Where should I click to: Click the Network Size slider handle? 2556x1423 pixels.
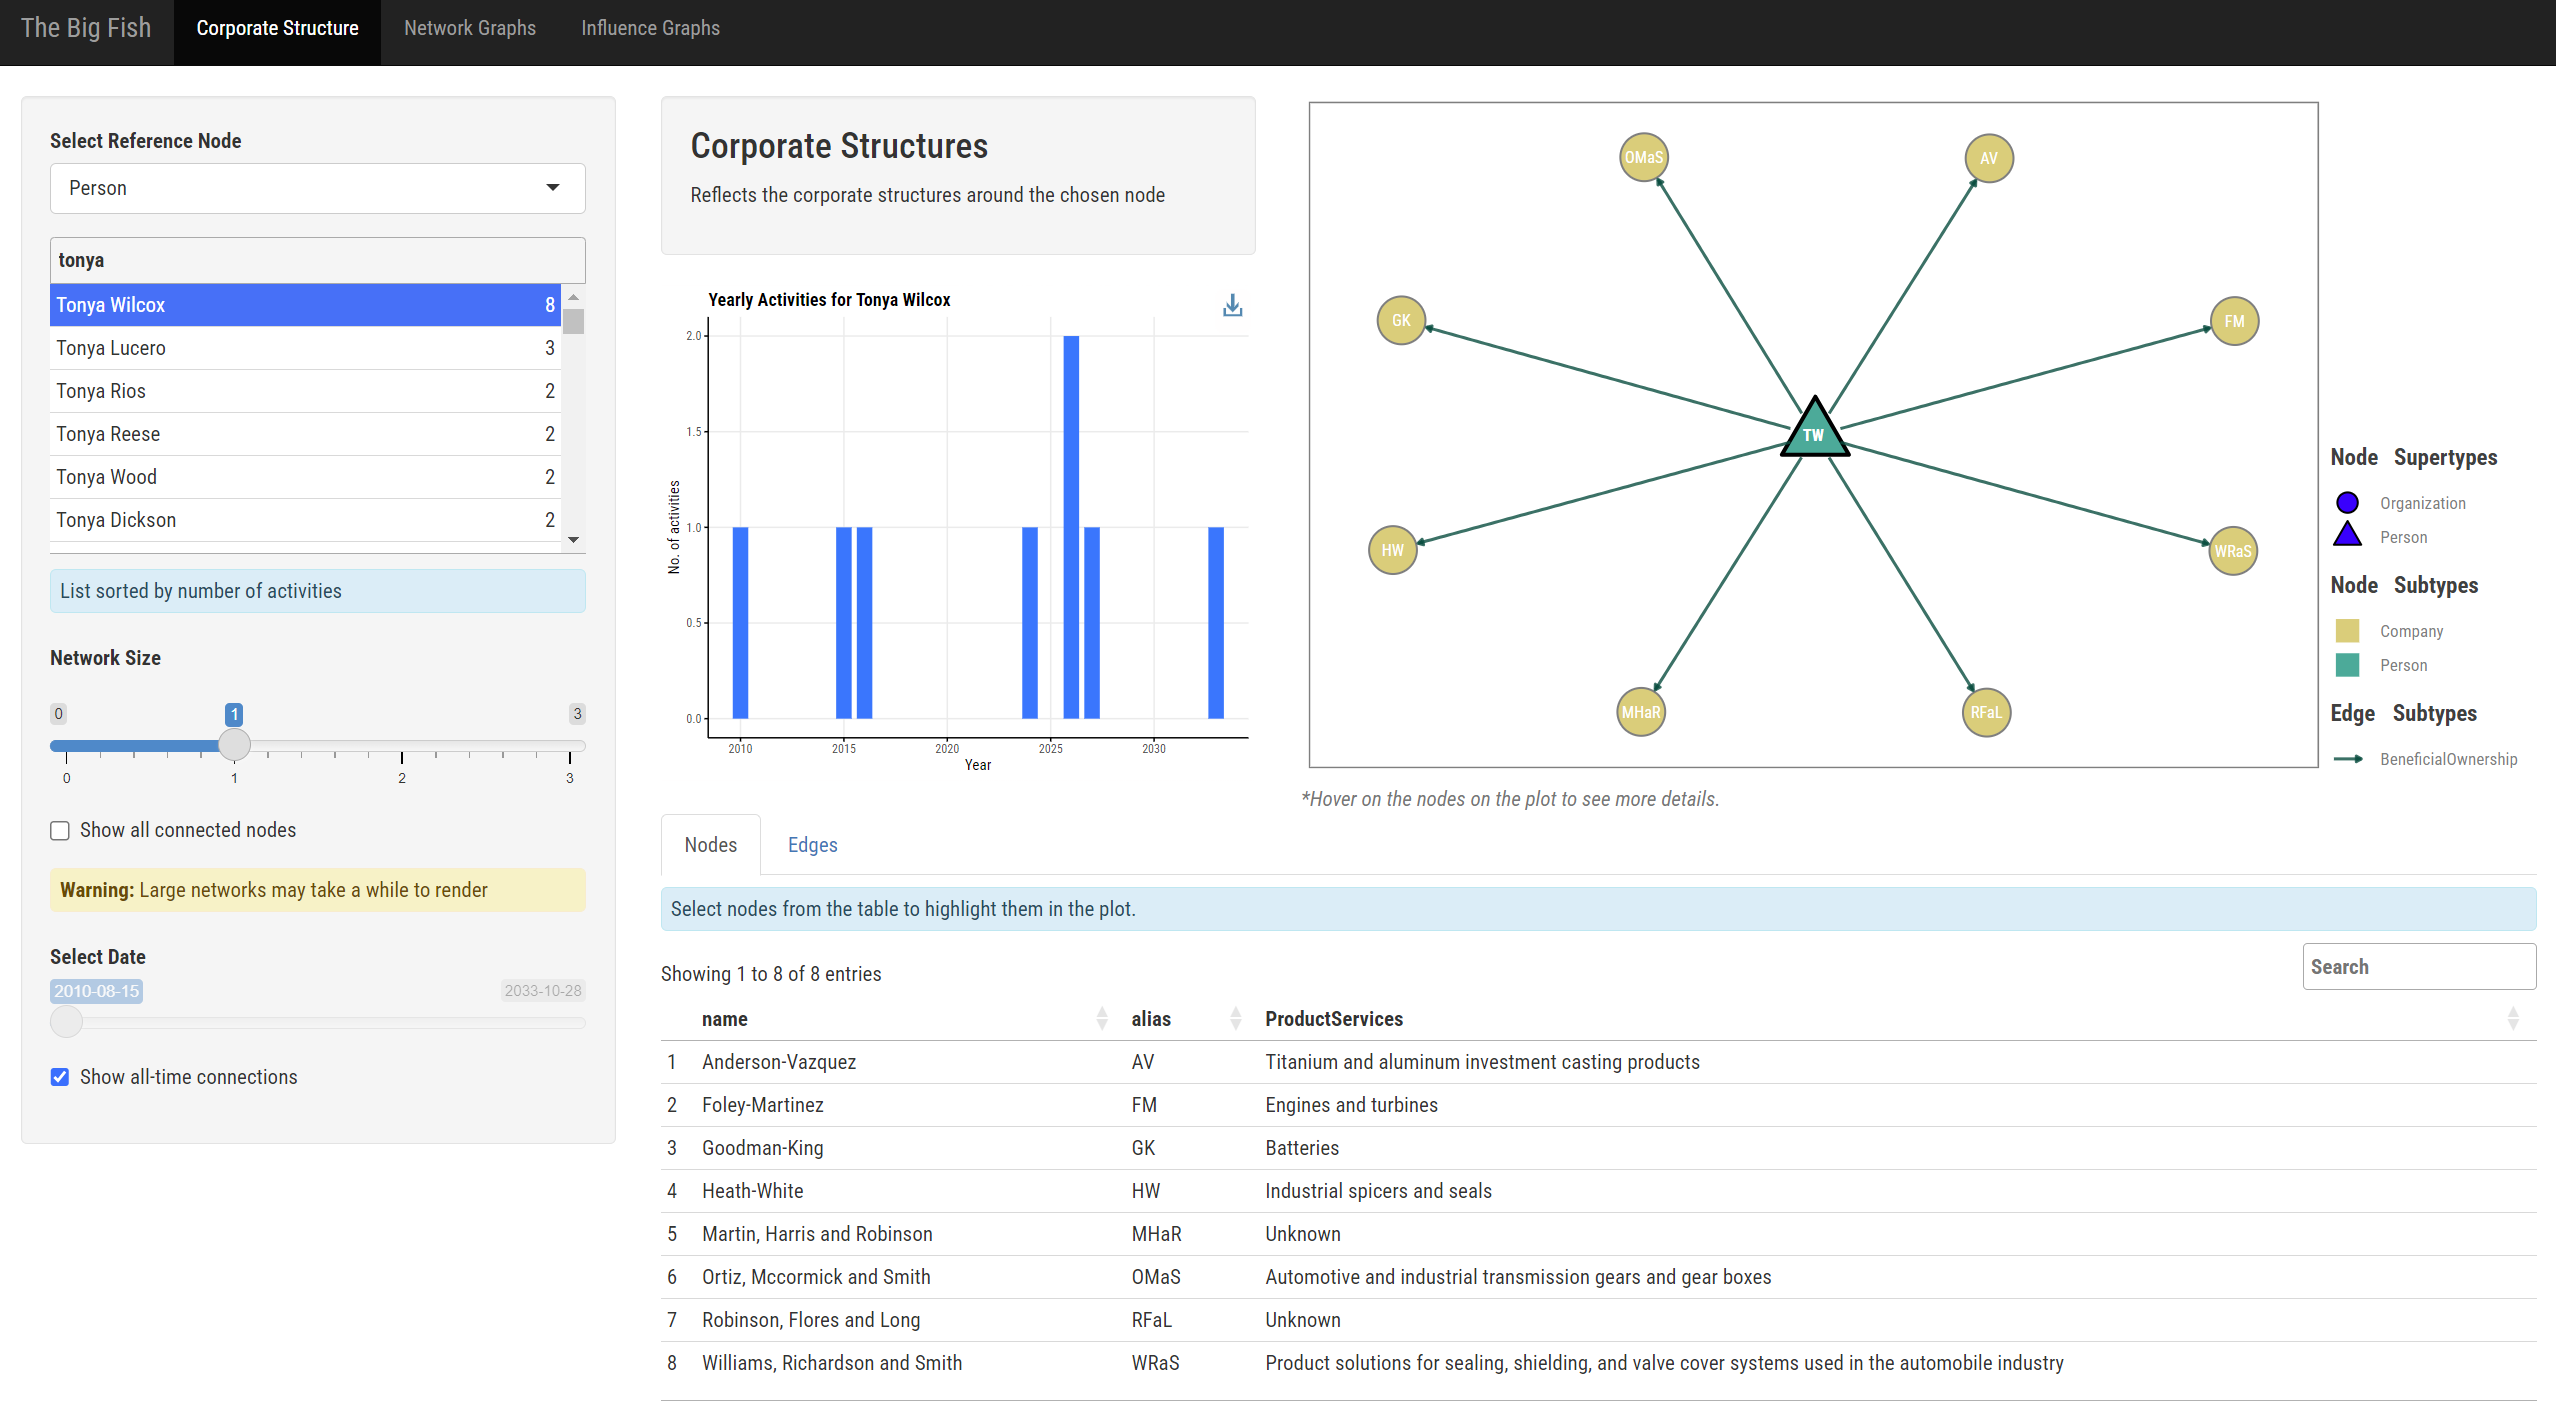pyautogui.click(x=234, y=745)
